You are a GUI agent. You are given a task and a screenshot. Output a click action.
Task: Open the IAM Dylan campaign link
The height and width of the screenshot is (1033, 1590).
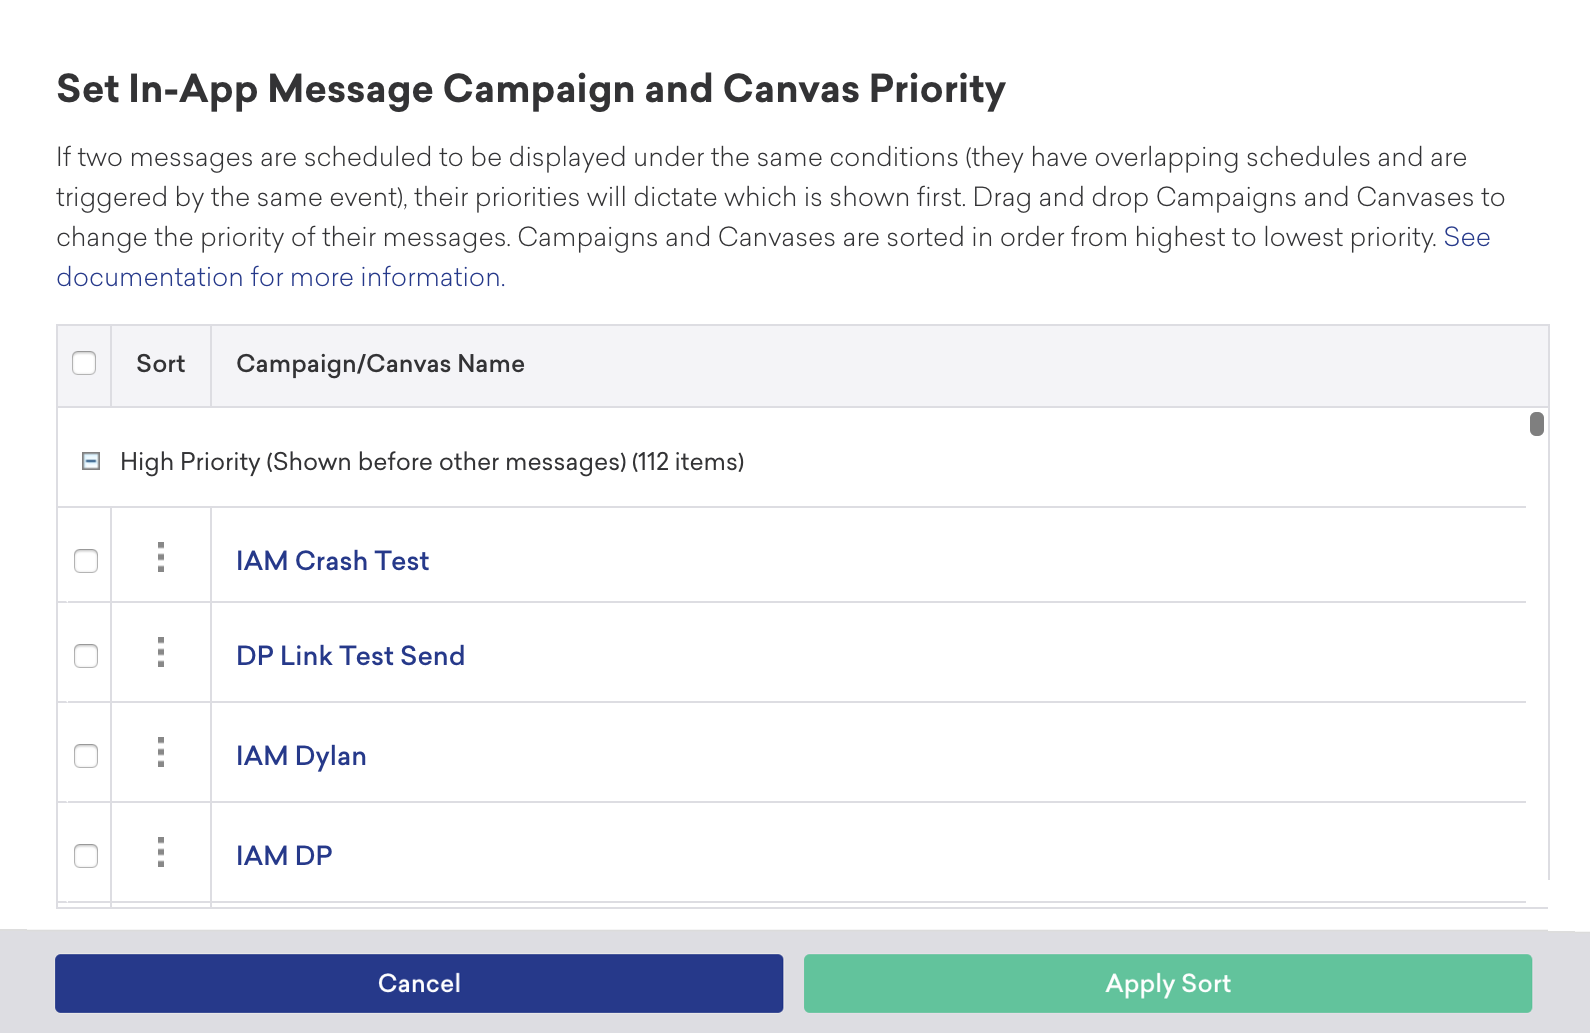pyautogui.click(x=301, y=756)
